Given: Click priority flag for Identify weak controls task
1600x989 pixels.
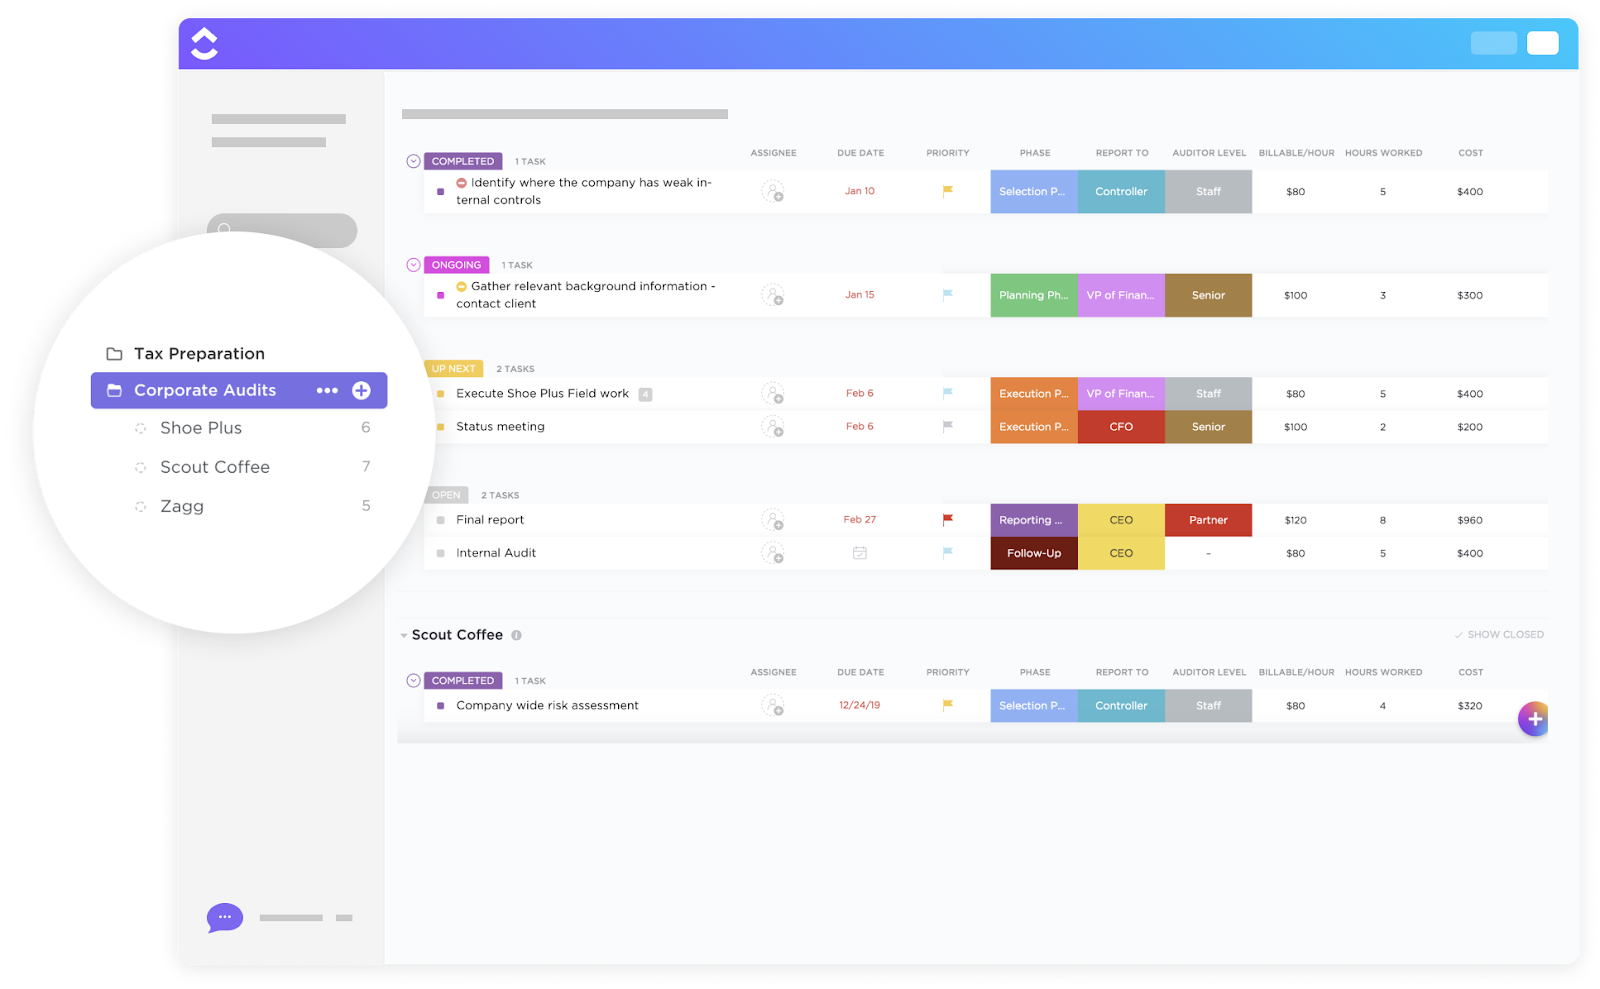Looking at the screenshot, I should click(947, 191).
